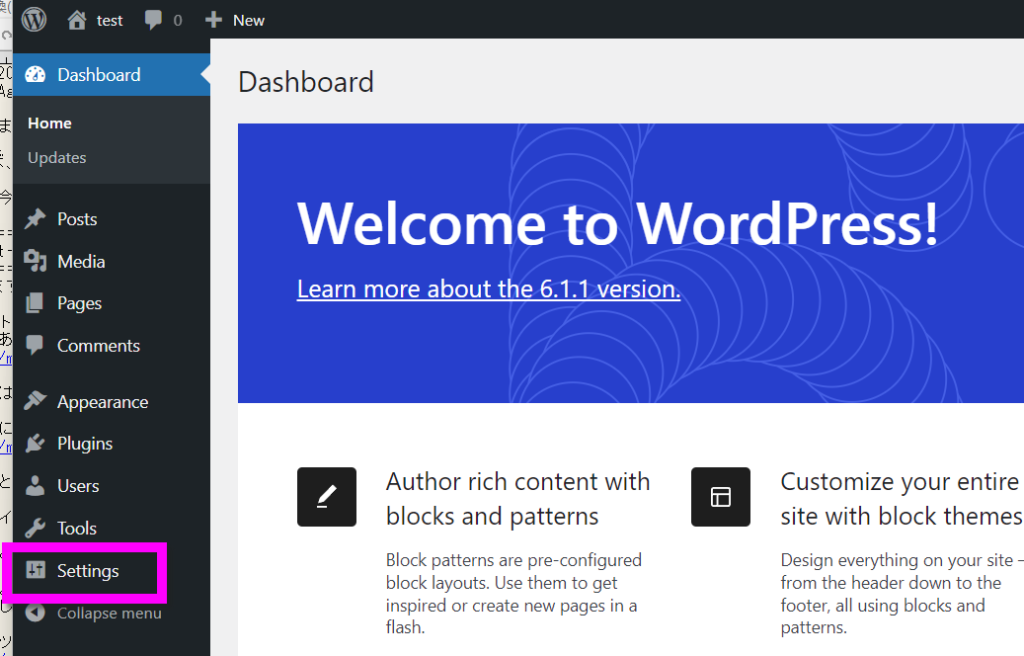The image size is (1024, 656).
Task: Click the plus icon next to New
Action: point(214,20)
